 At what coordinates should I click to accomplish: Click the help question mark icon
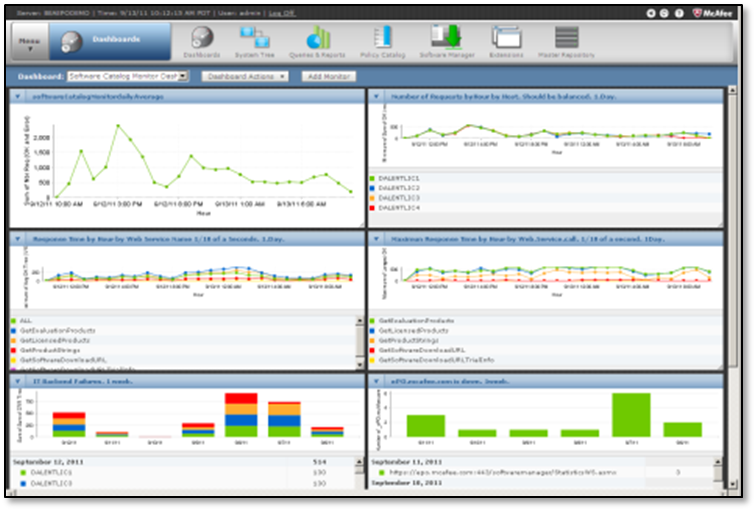(681, 14)
